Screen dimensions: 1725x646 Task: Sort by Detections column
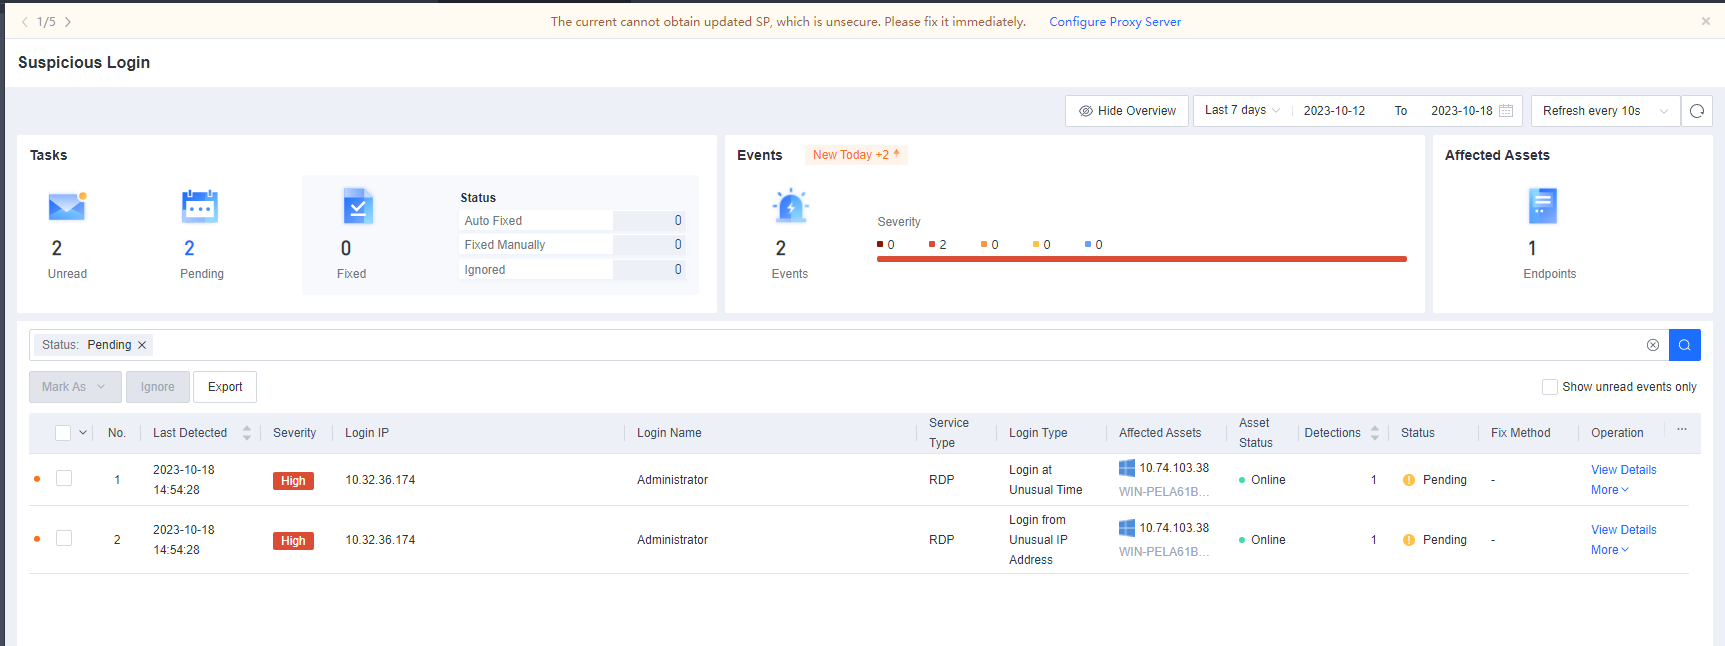(x=1375, y=433)
